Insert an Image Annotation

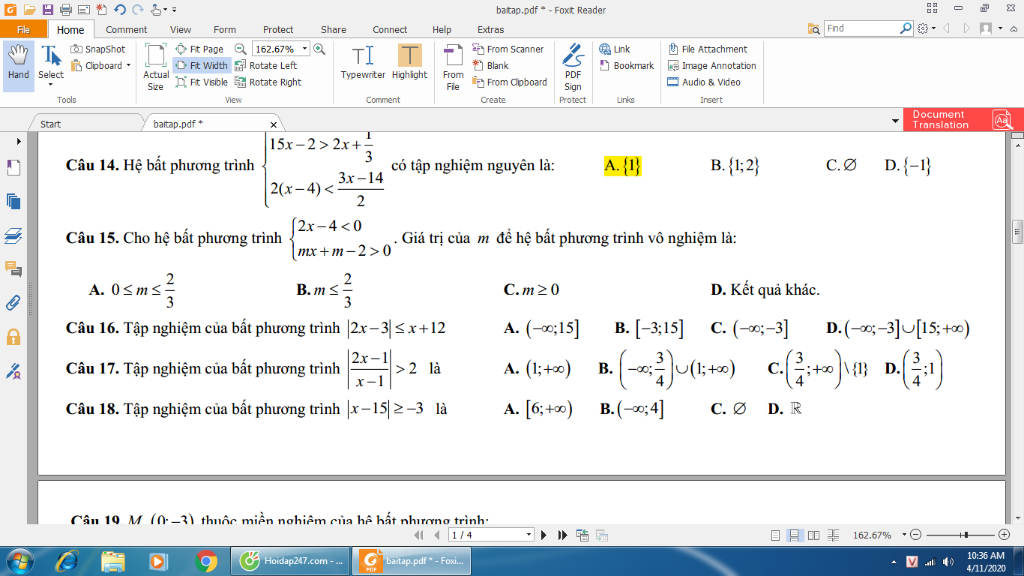pyautogui.click(x=712, y=65)
